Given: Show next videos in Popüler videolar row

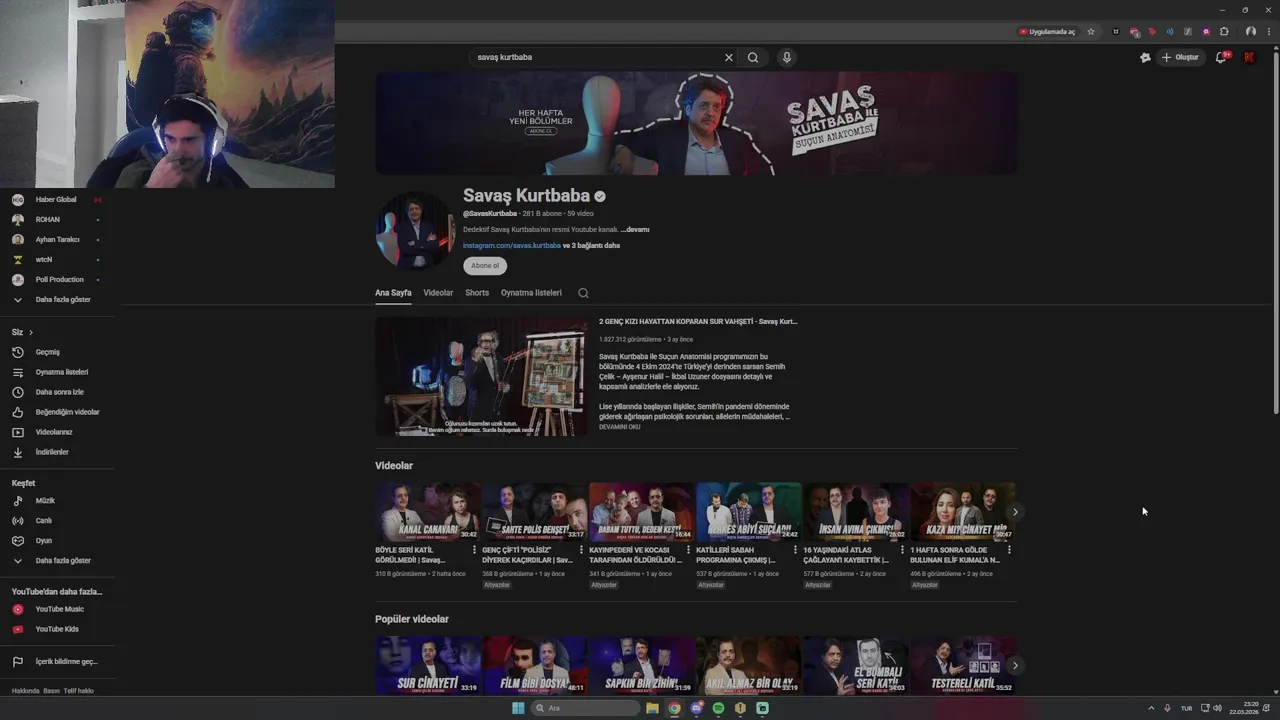Looking at the screenshot, I should point(1015,666).
